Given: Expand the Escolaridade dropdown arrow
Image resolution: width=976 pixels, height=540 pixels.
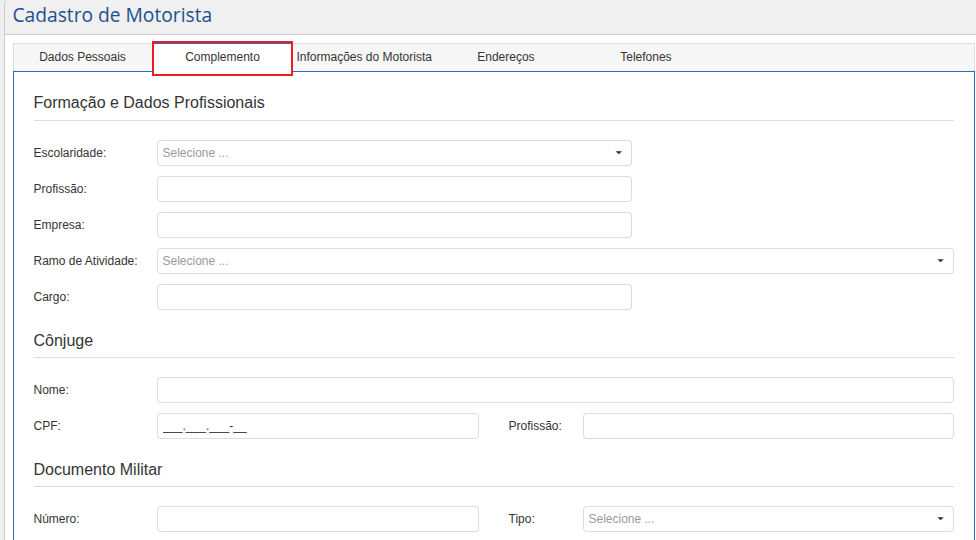Looking at the screenshot, I should point(618,153).
